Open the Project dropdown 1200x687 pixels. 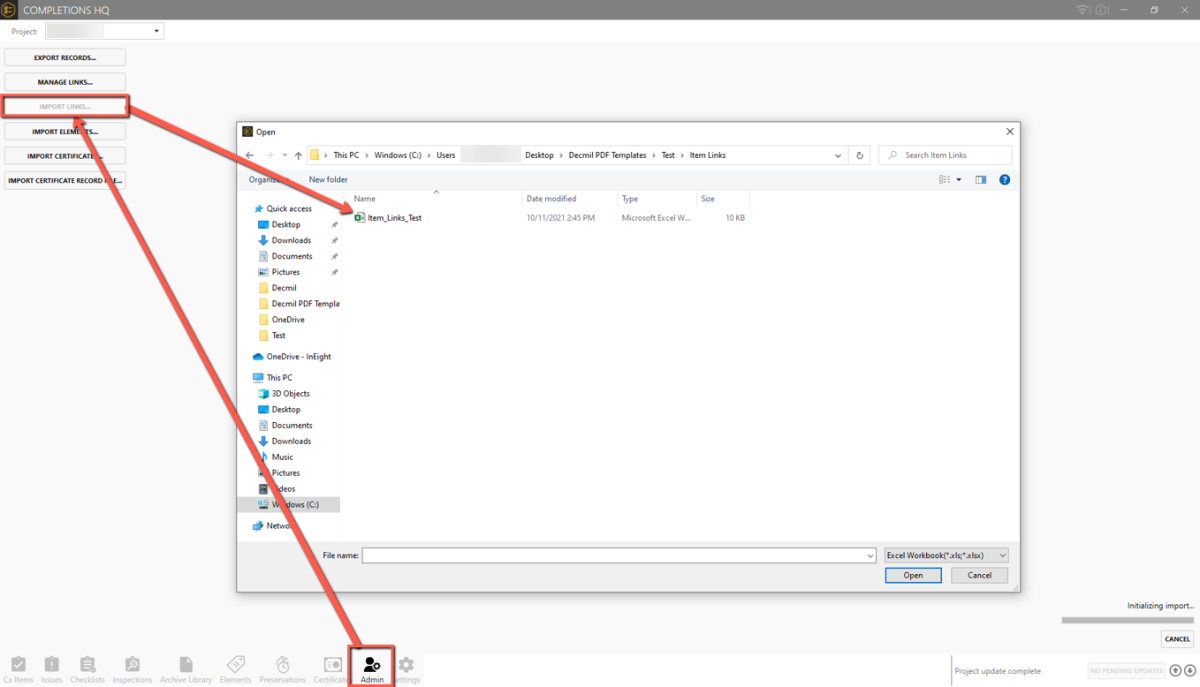coord(103,32)
